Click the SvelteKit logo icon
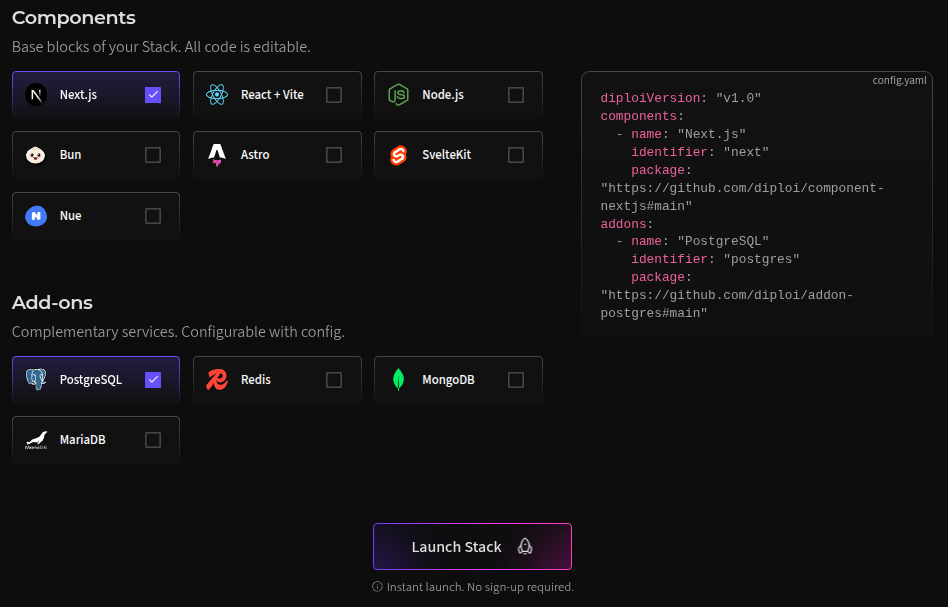 [x=398, y=155]
